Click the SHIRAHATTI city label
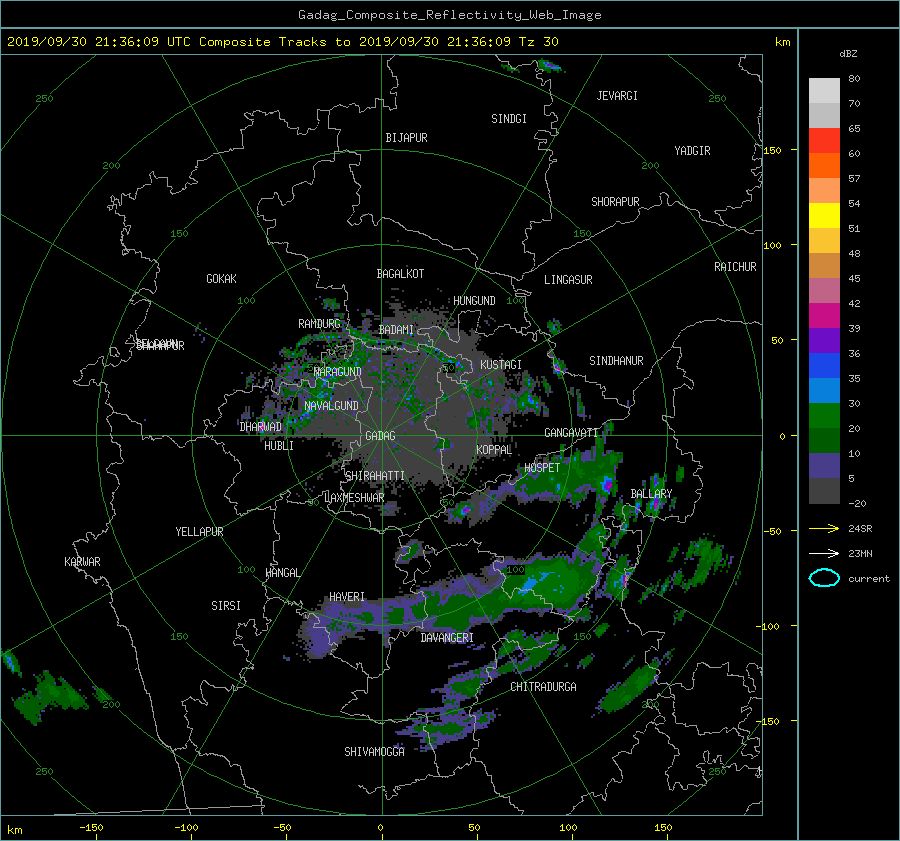900x841 pixels. pos(375,476)
